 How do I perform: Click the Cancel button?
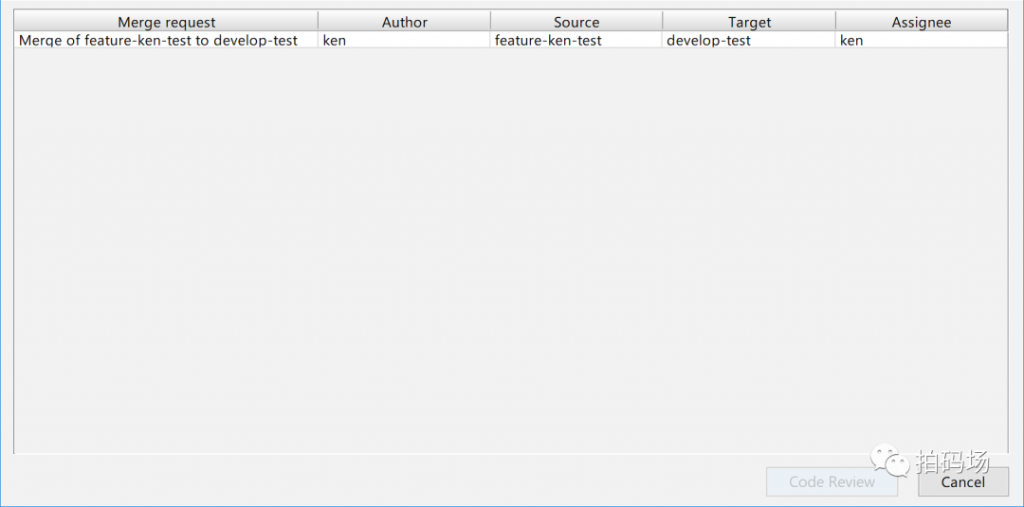pos(963,482)
